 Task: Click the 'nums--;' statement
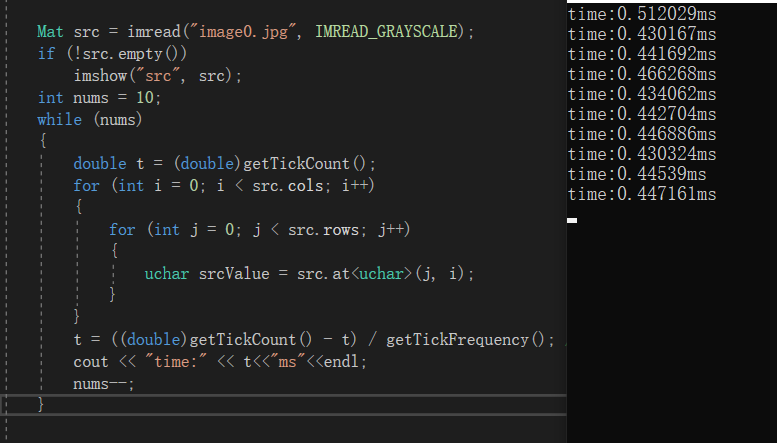(104, 384)
